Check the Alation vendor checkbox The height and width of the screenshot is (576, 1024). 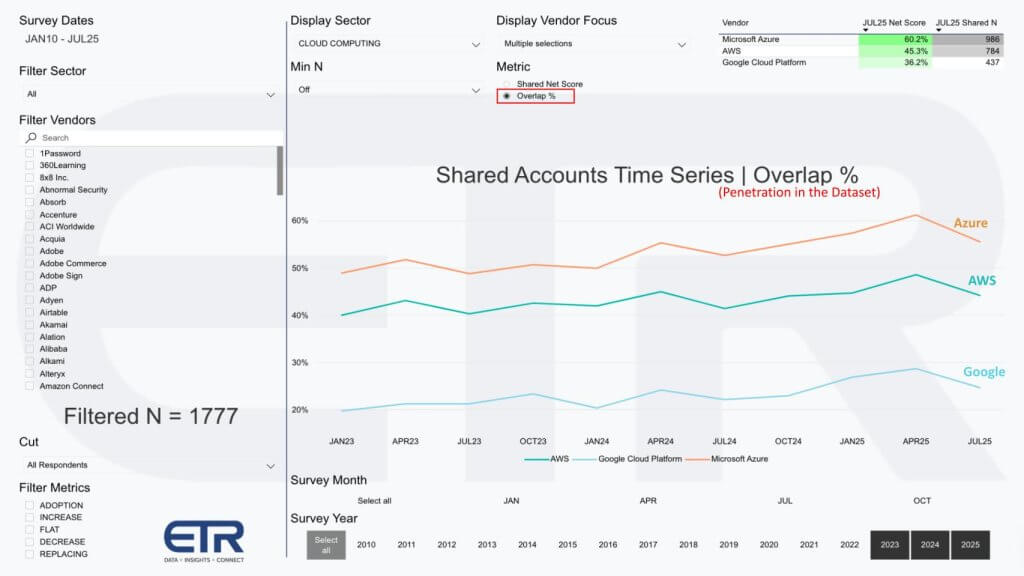(x=29, y=337)
